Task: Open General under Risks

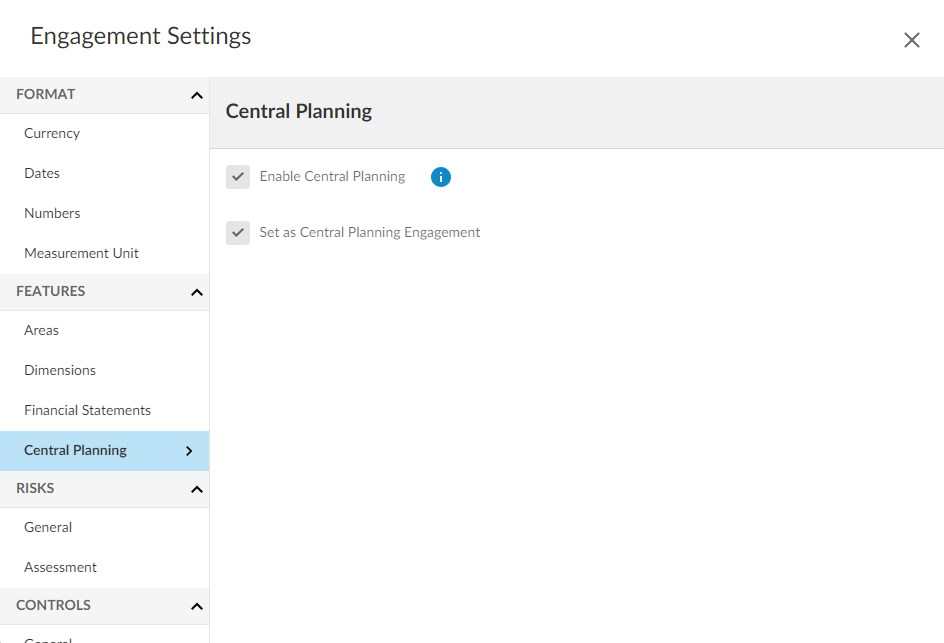Action: click(48, 527)
